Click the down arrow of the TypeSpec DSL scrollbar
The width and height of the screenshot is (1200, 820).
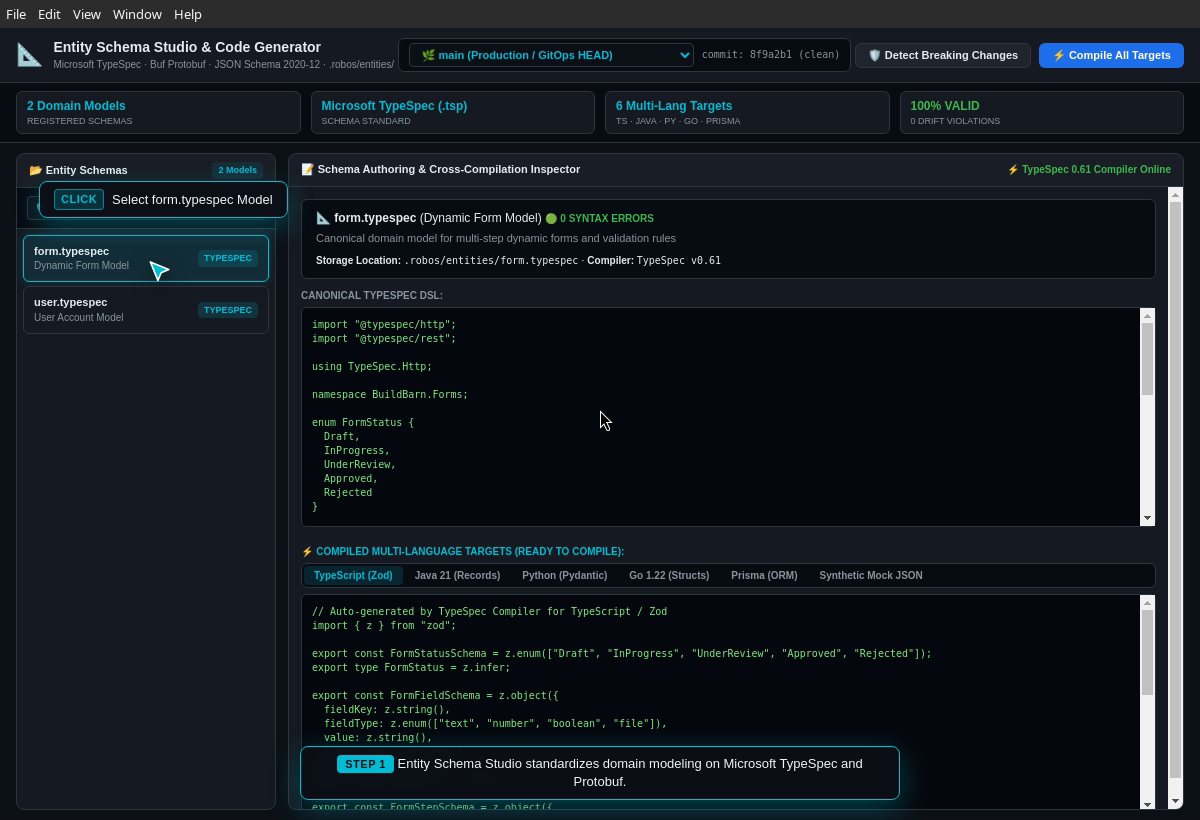tap(1147, 518)
